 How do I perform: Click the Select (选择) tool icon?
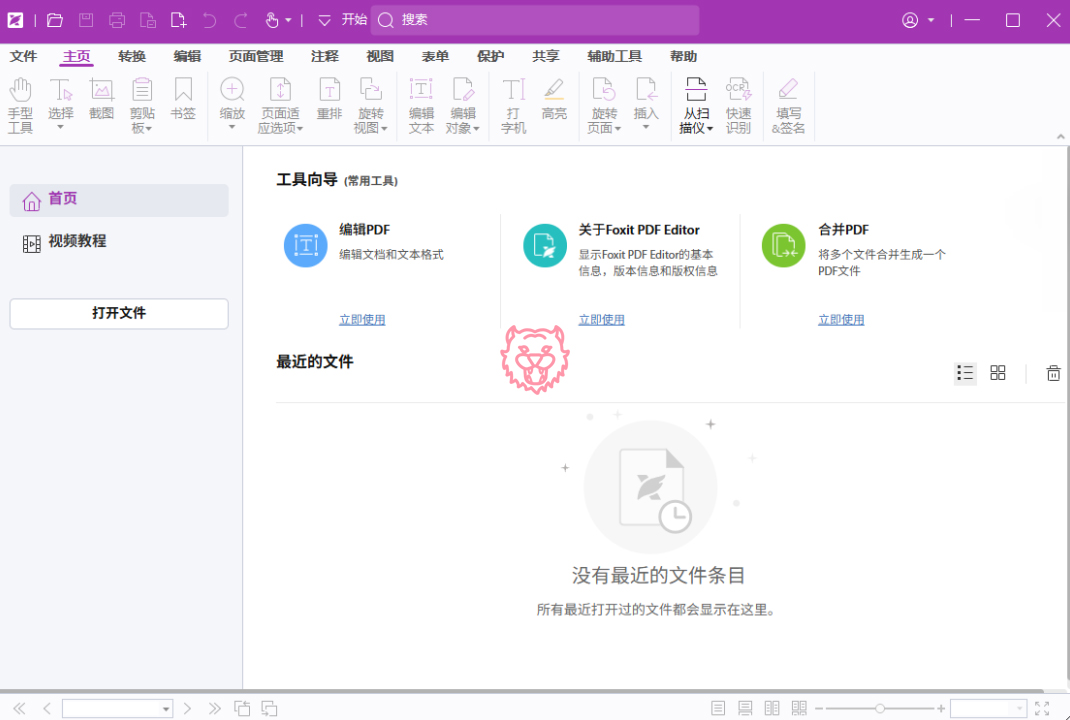(61, 90)
